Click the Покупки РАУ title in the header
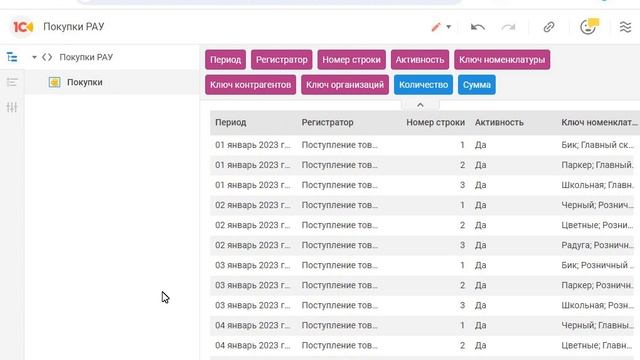 74,27
